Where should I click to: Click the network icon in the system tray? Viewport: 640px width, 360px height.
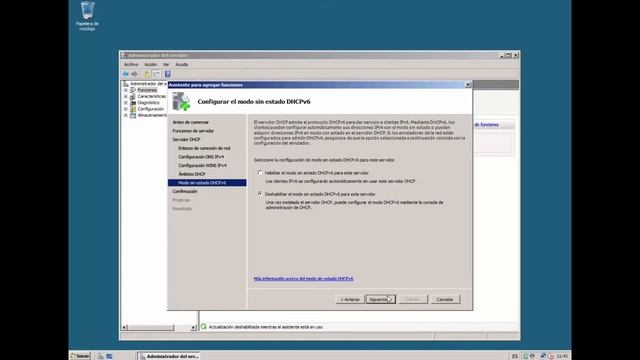click(543, 356)
